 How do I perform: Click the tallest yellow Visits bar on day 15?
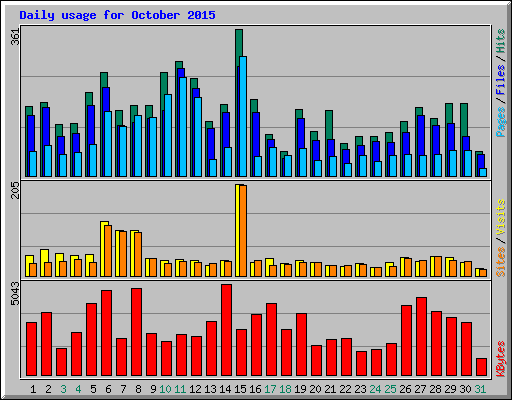coord(237,230)
